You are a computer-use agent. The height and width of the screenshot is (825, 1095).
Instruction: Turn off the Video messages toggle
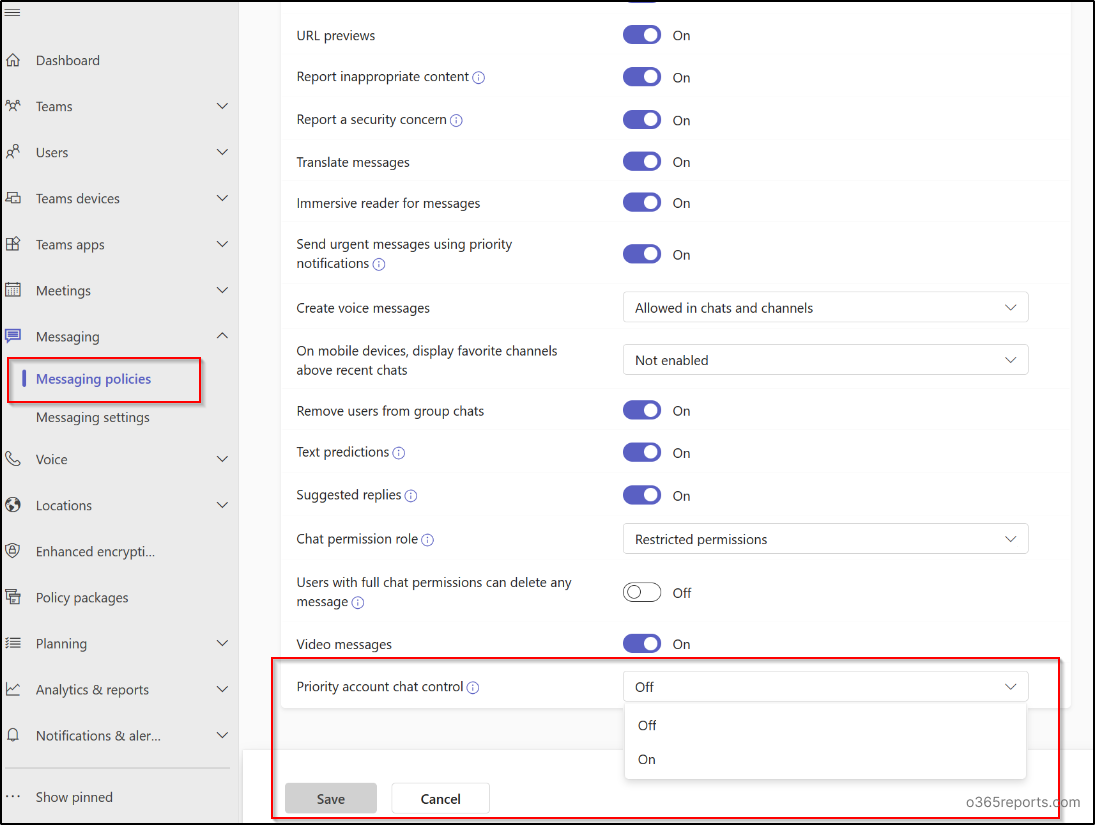(642, 643)
